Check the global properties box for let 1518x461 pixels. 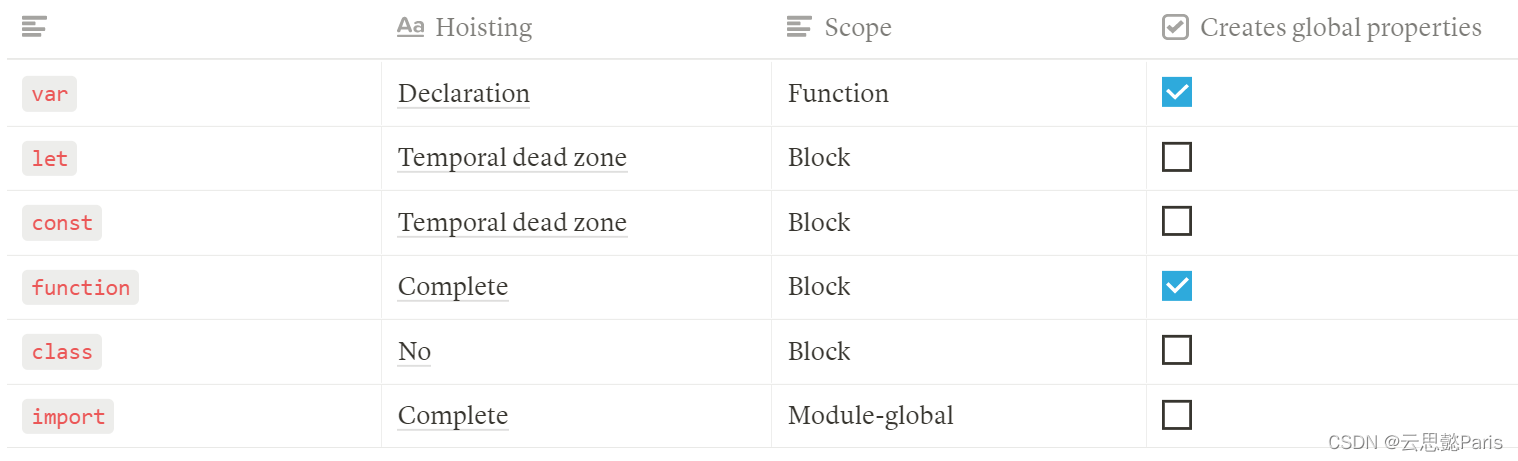click(x=1177, y=157)
